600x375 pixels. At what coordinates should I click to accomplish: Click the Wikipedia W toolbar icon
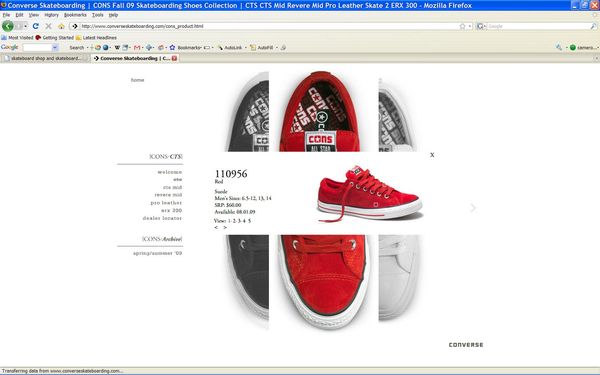tap(117, 47)
